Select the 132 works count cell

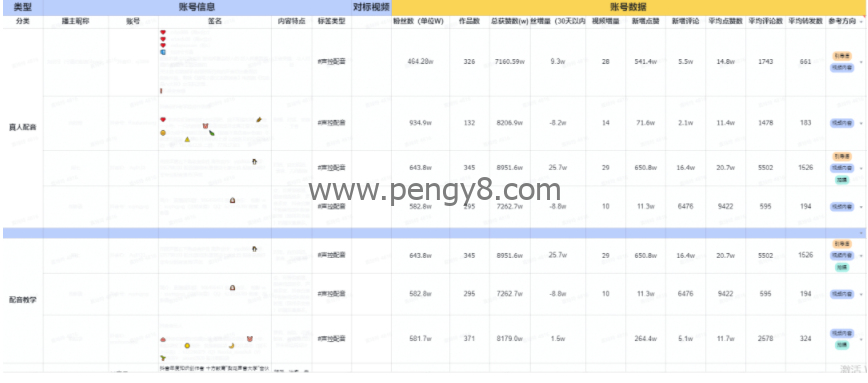469,123
